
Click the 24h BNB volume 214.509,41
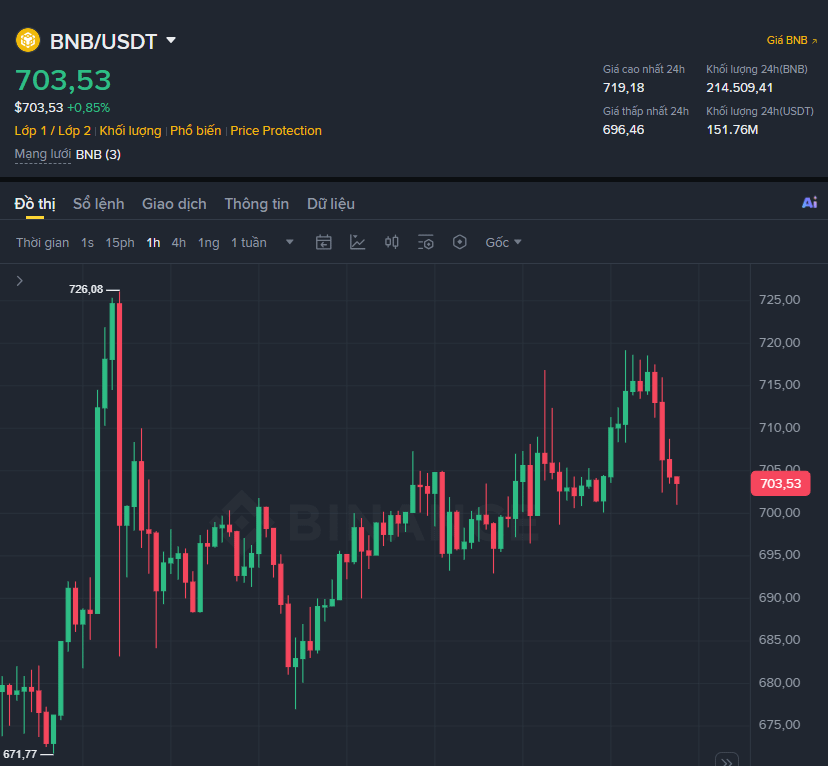[x=740, y=88]
